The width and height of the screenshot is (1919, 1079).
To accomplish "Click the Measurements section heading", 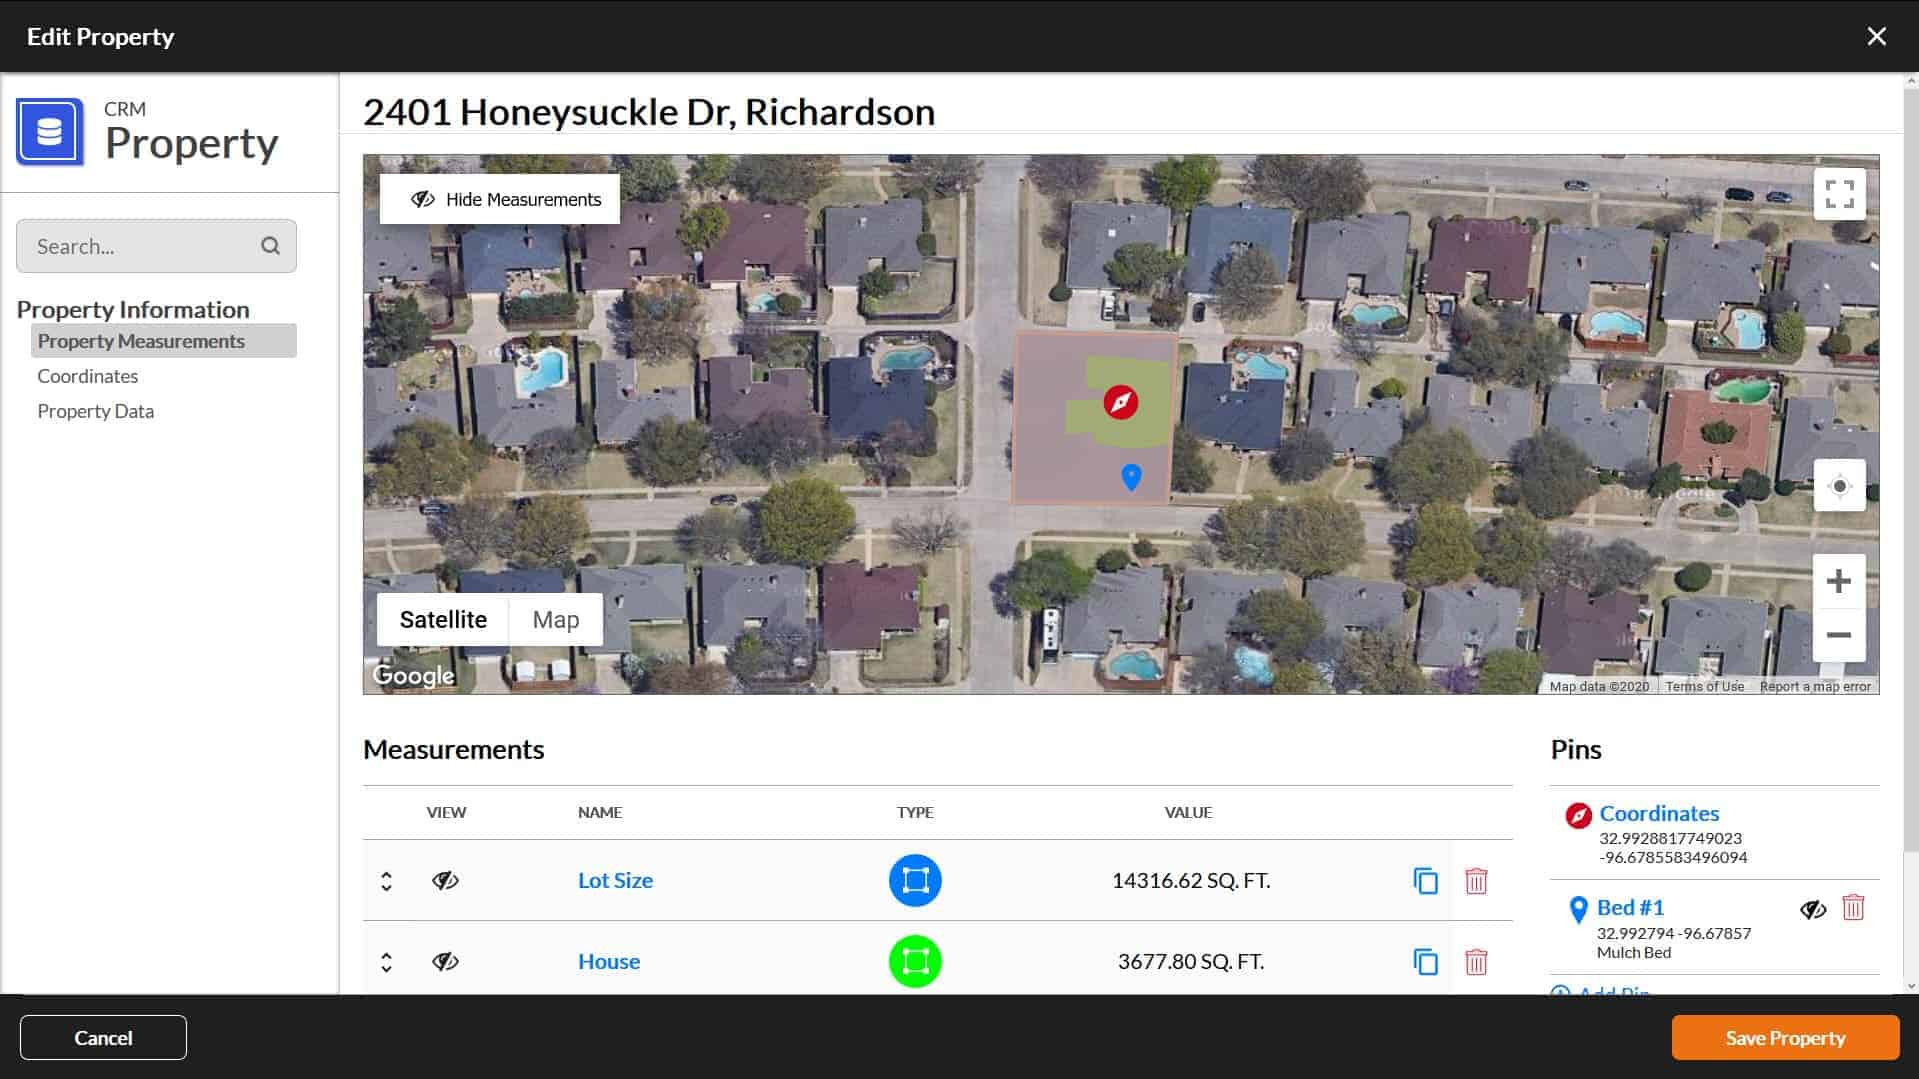I will 453,749.
